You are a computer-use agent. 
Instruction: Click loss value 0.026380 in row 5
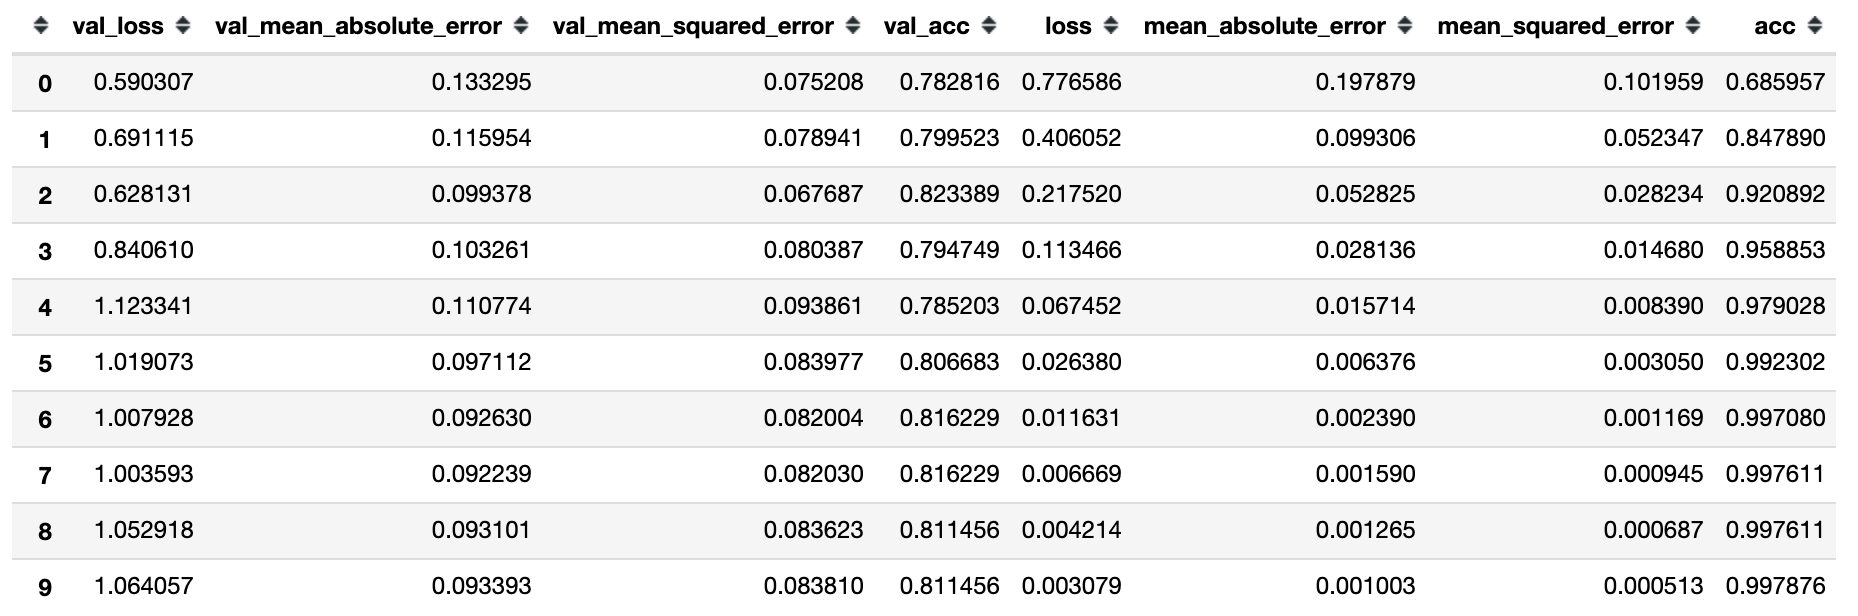(1071, 362)
